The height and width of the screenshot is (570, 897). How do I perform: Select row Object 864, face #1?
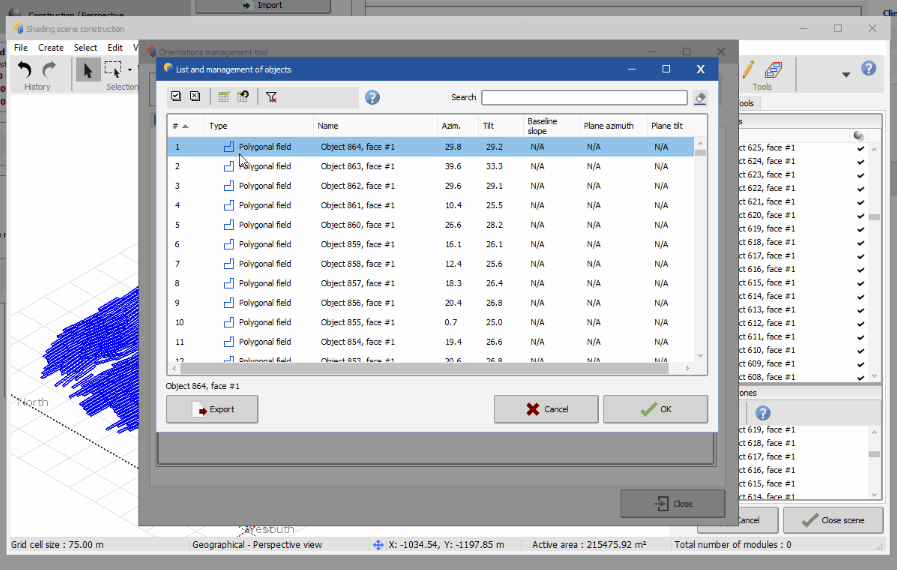(430, 147)
